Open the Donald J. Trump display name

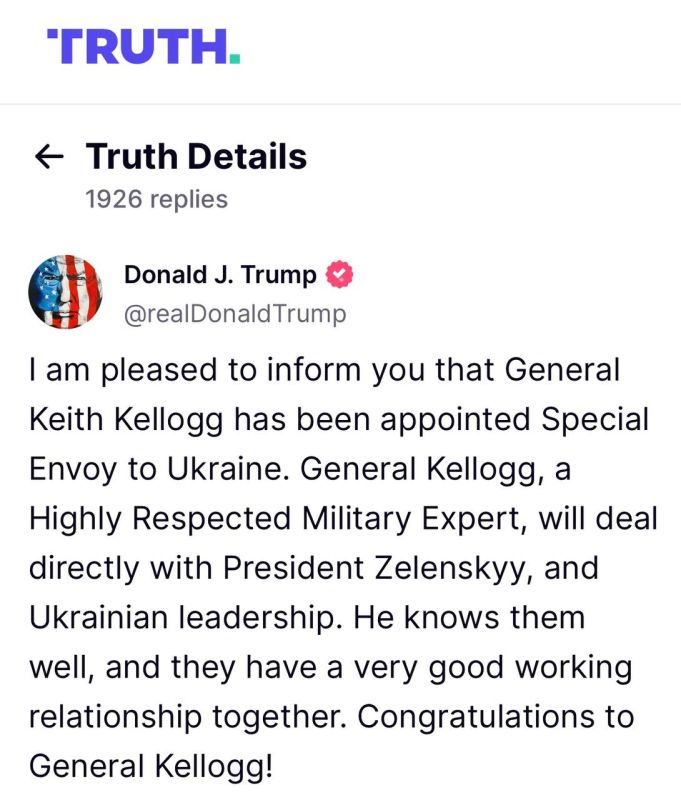coord(220,274)
